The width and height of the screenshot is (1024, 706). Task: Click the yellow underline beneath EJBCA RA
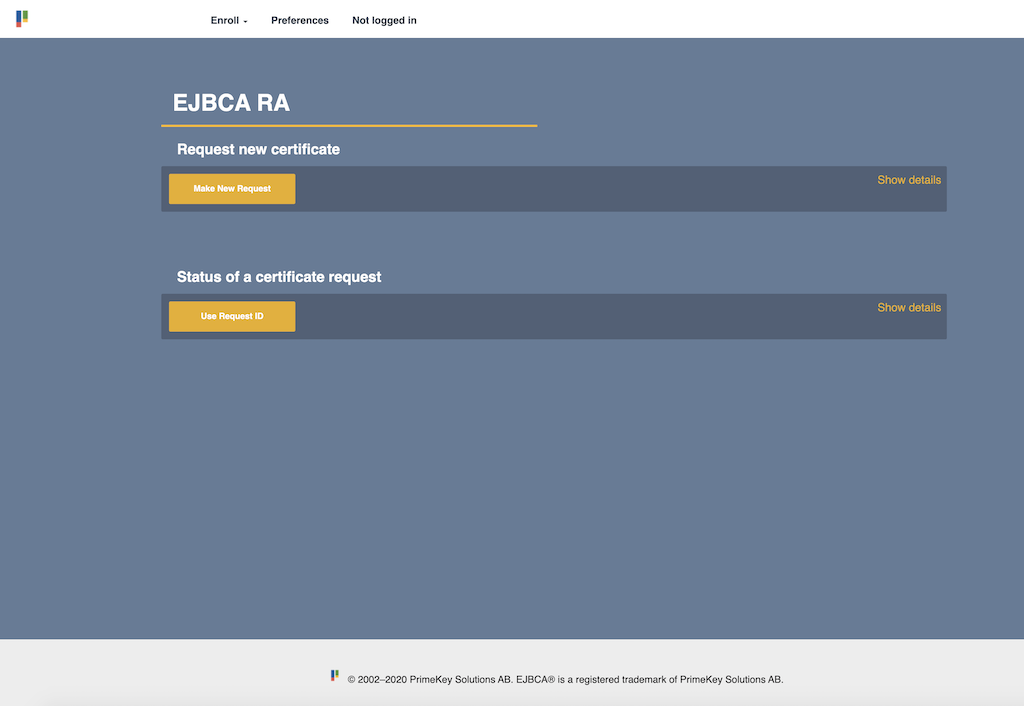pos(349,126)
